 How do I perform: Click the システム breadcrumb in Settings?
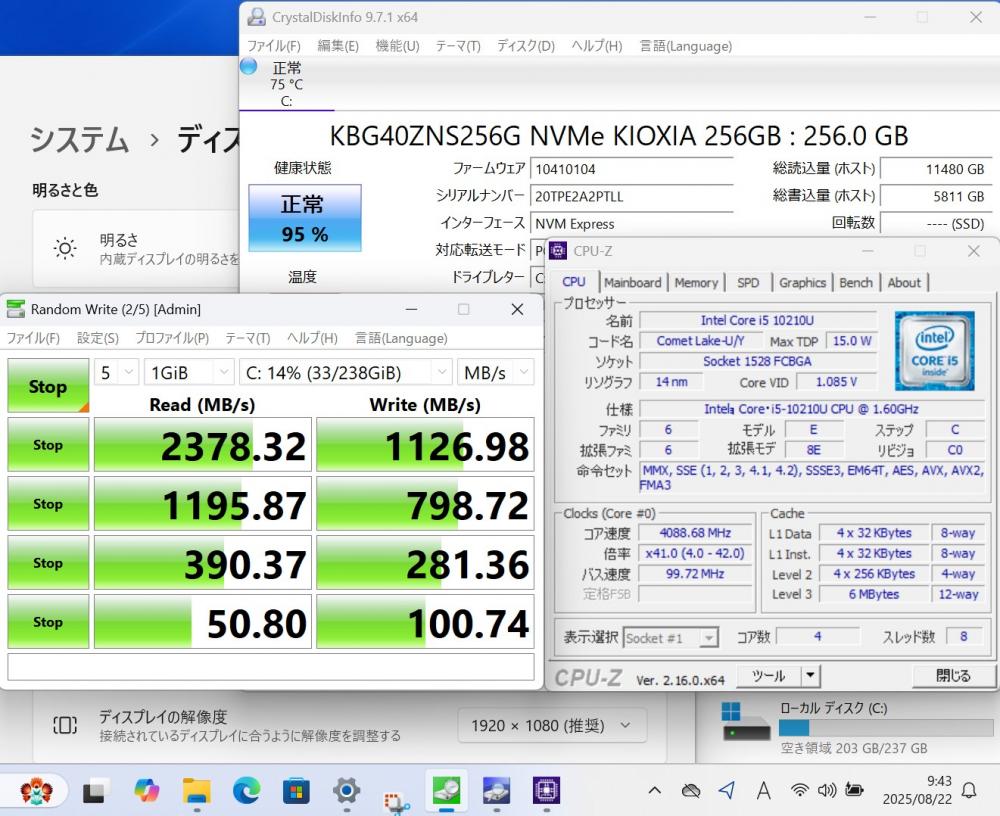80,140
